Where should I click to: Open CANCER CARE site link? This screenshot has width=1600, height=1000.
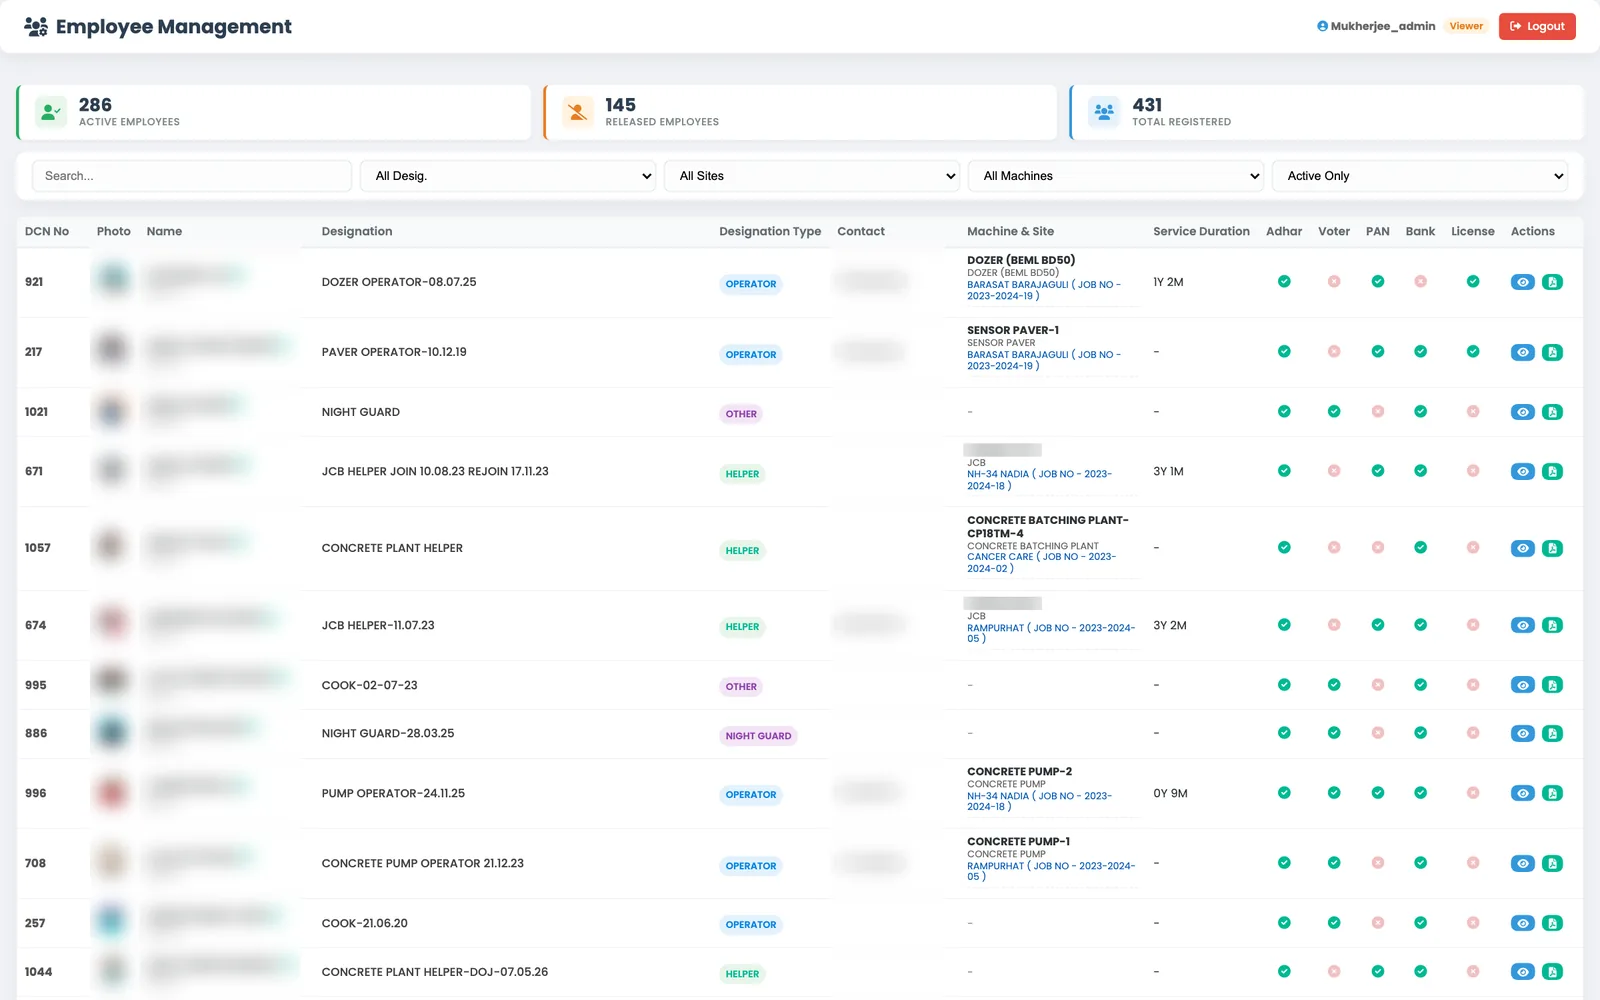[1041, 562]
